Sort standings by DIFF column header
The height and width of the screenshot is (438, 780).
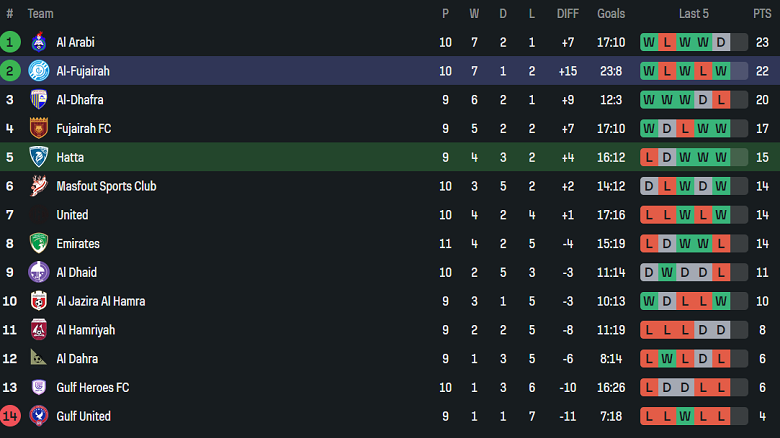coord(568,14)
